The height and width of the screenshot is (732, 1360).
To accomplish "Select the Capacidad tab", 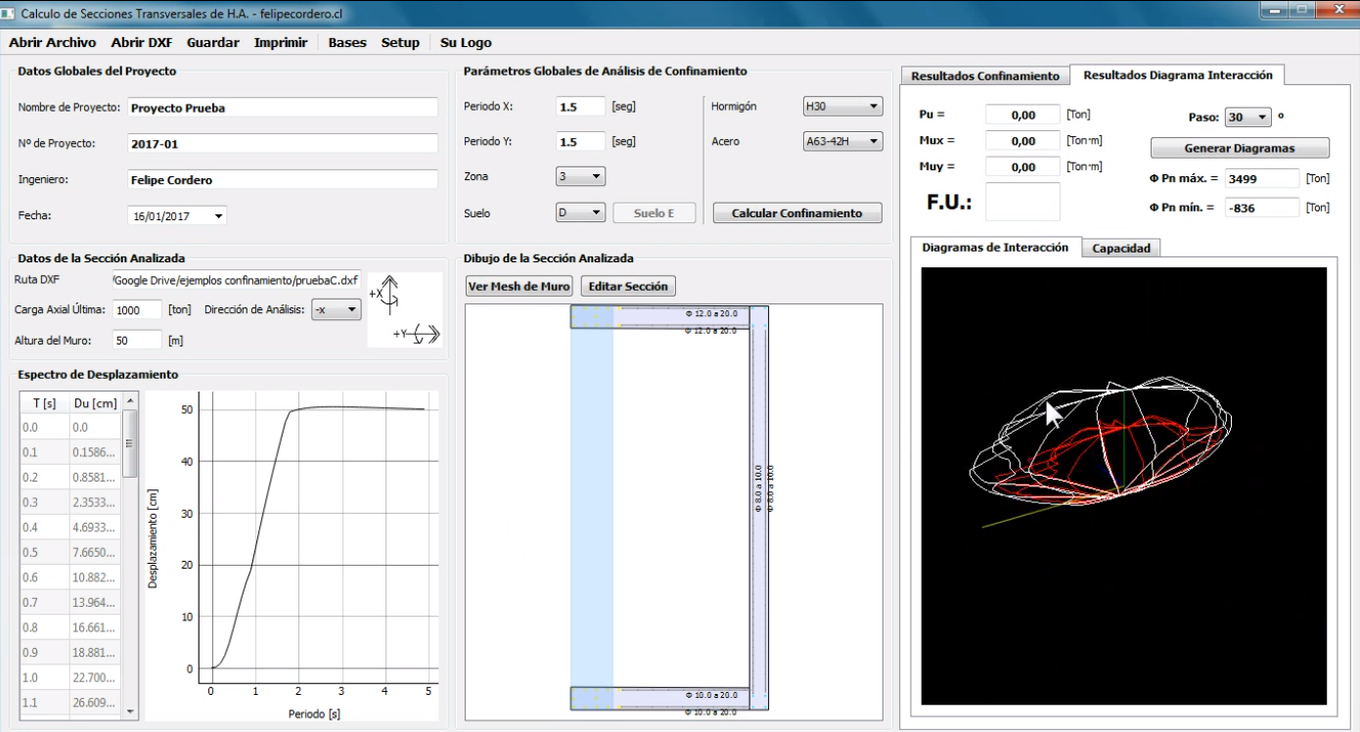I will pos(1121,248).
